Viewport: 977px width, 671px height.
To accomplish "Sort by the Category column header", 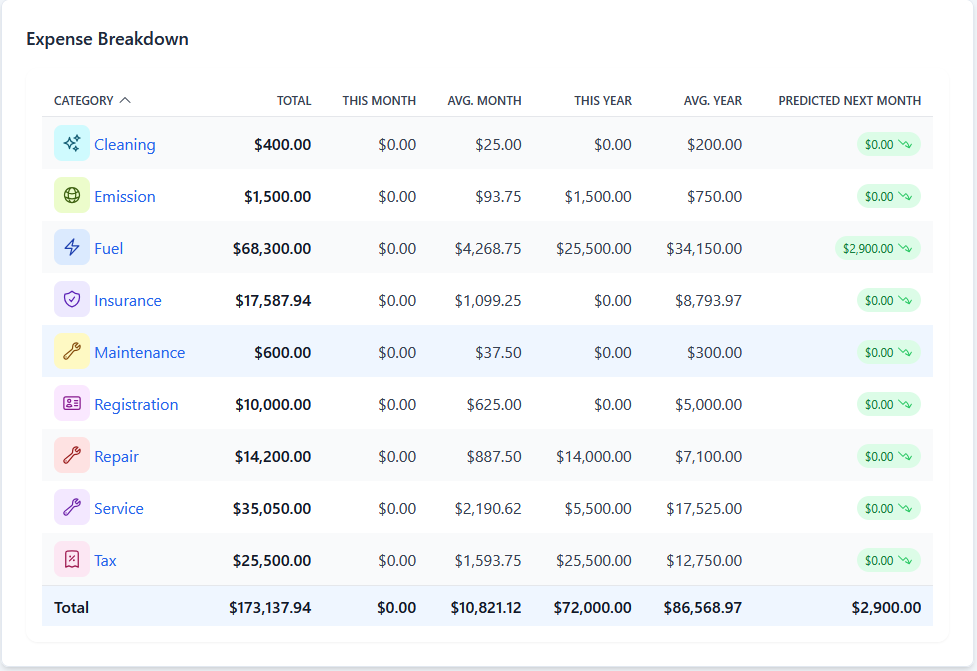I will [92, 100].
